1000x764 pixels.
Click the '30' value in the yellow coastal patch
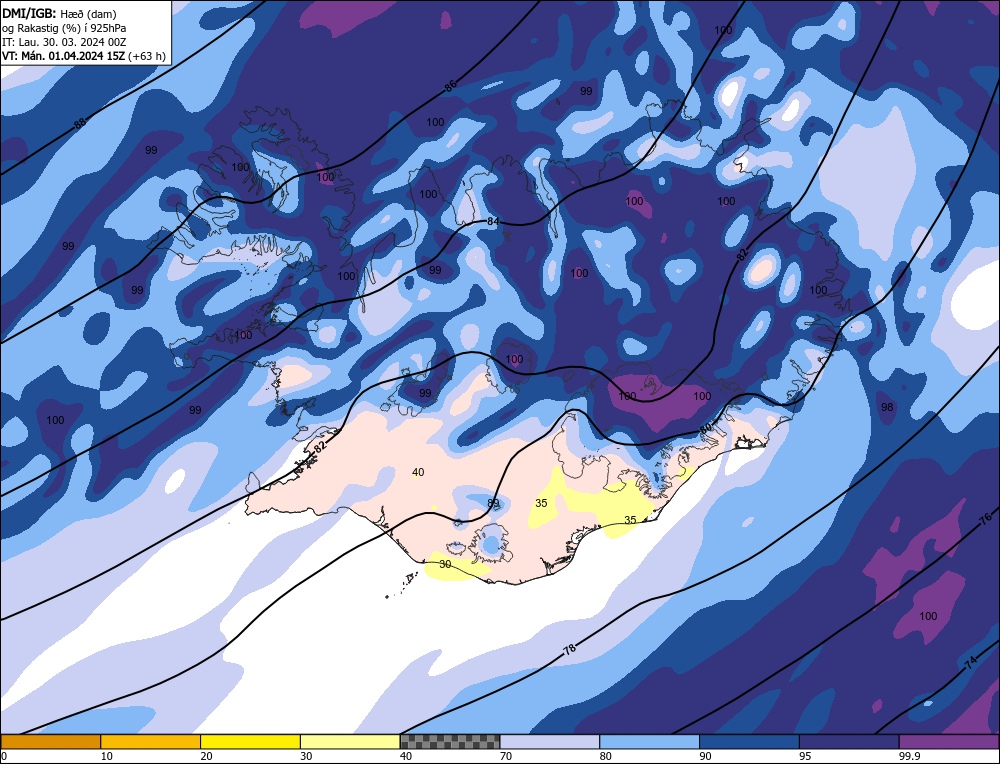click(x=445, y=564)
